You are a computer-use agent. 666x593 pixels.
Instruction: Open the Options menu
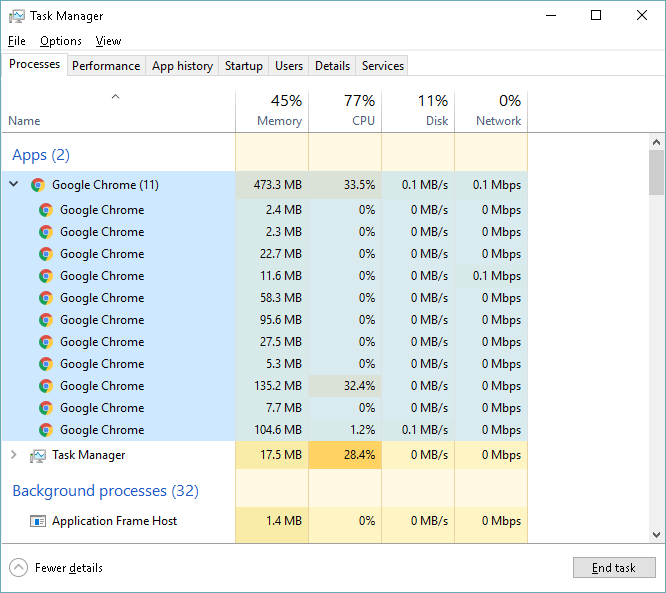pos(61,41)
